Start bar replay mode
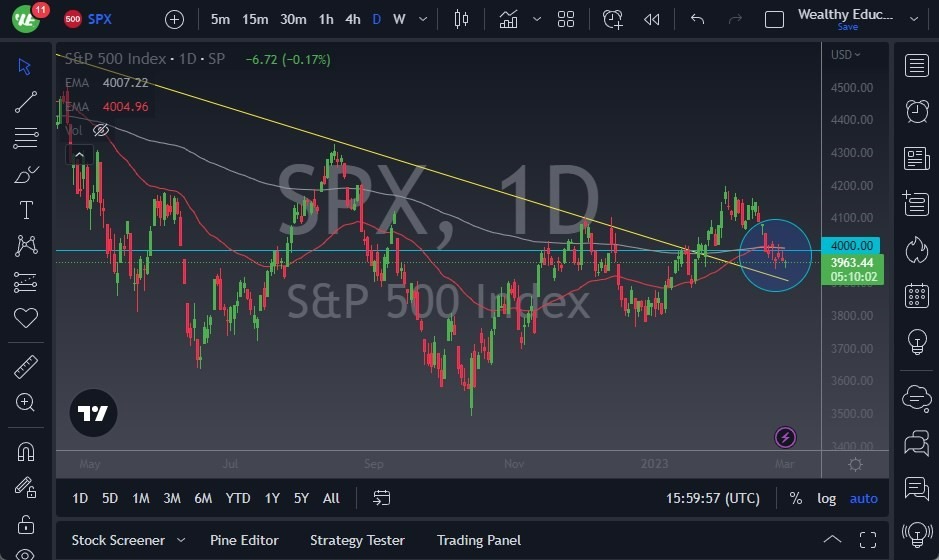Viewport: 939px width, 560px height. [x=652, y=19]
